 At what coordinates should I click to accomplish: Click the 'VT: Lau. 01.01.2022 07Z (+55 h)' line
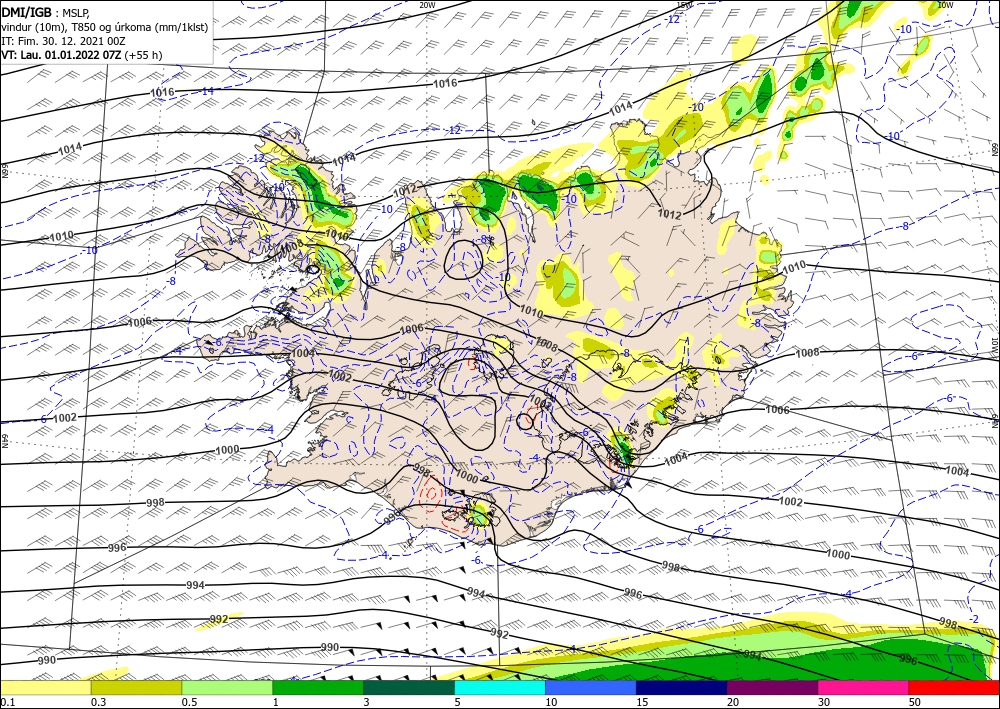(82, 55)
